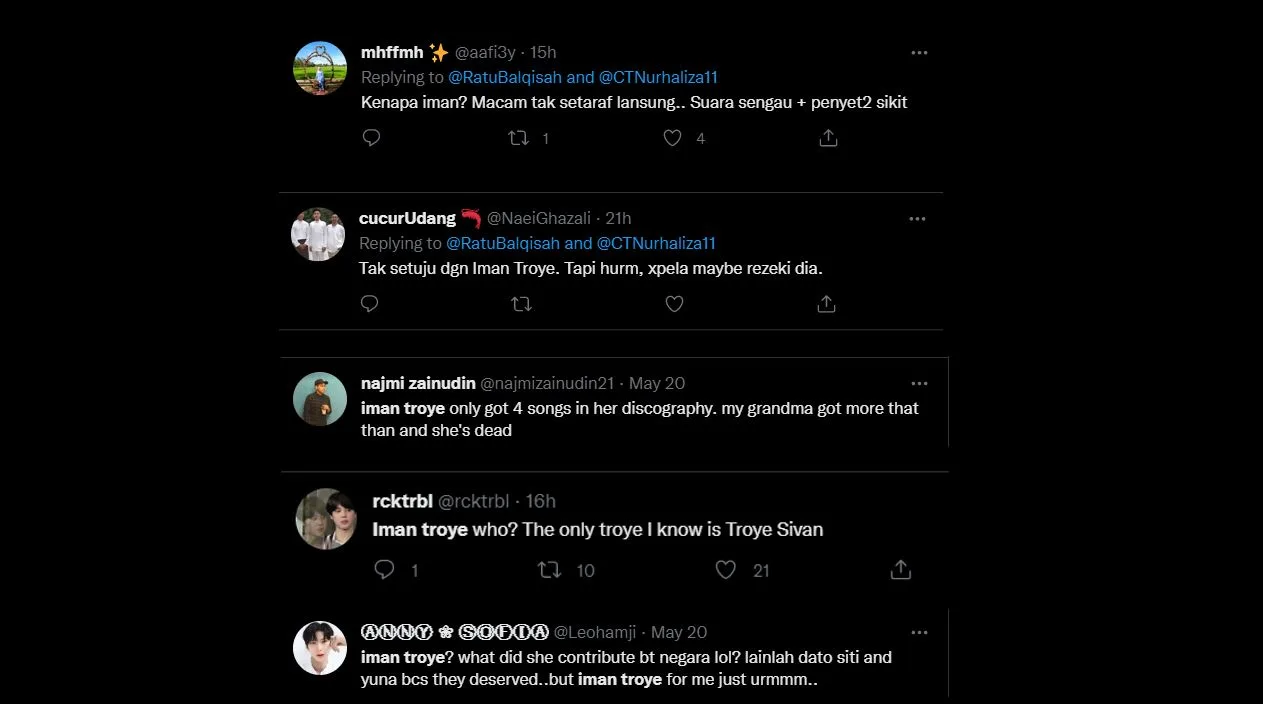Retweet cucurUdang's tweet

coord(521,303)
